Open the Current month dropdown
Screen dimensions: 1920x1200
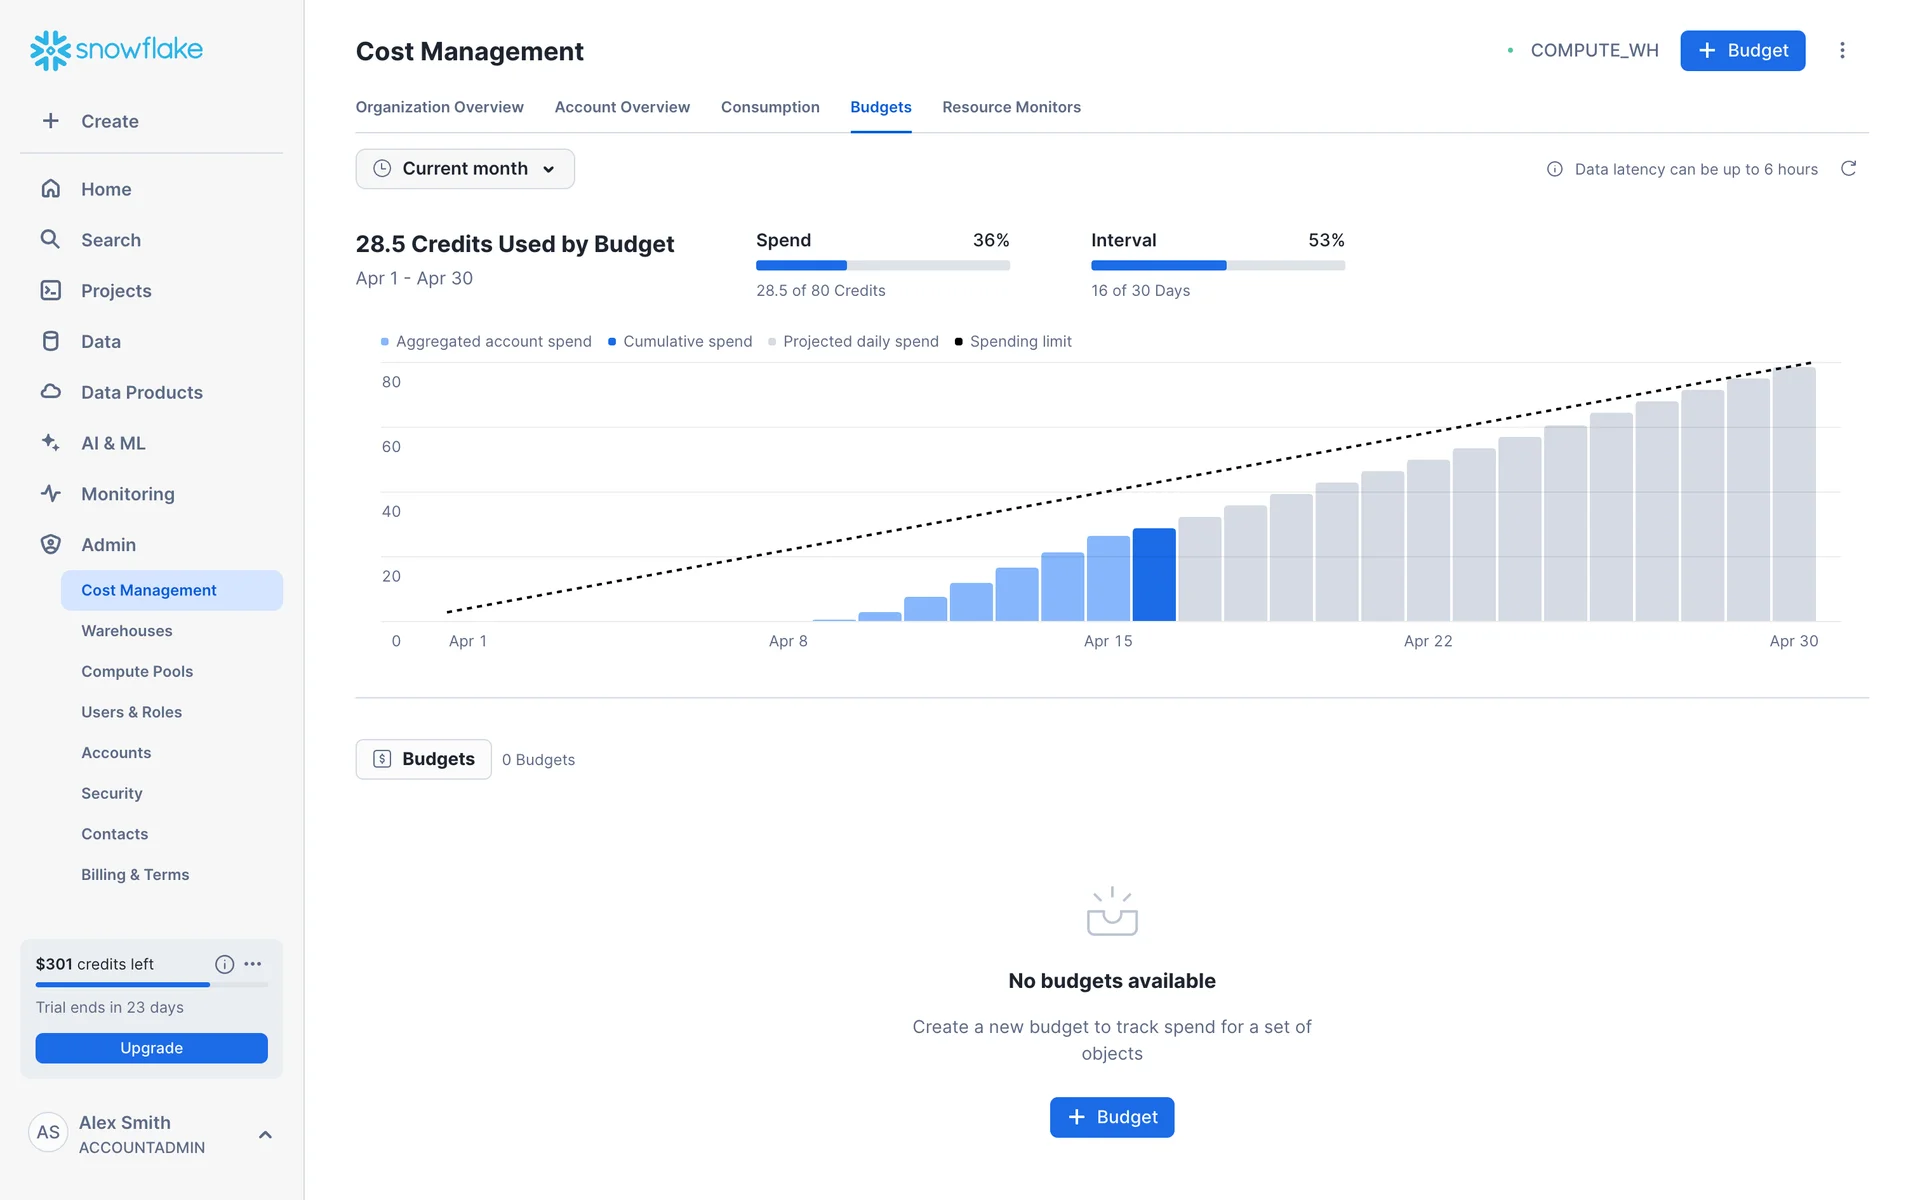click(x=465, y=169)
